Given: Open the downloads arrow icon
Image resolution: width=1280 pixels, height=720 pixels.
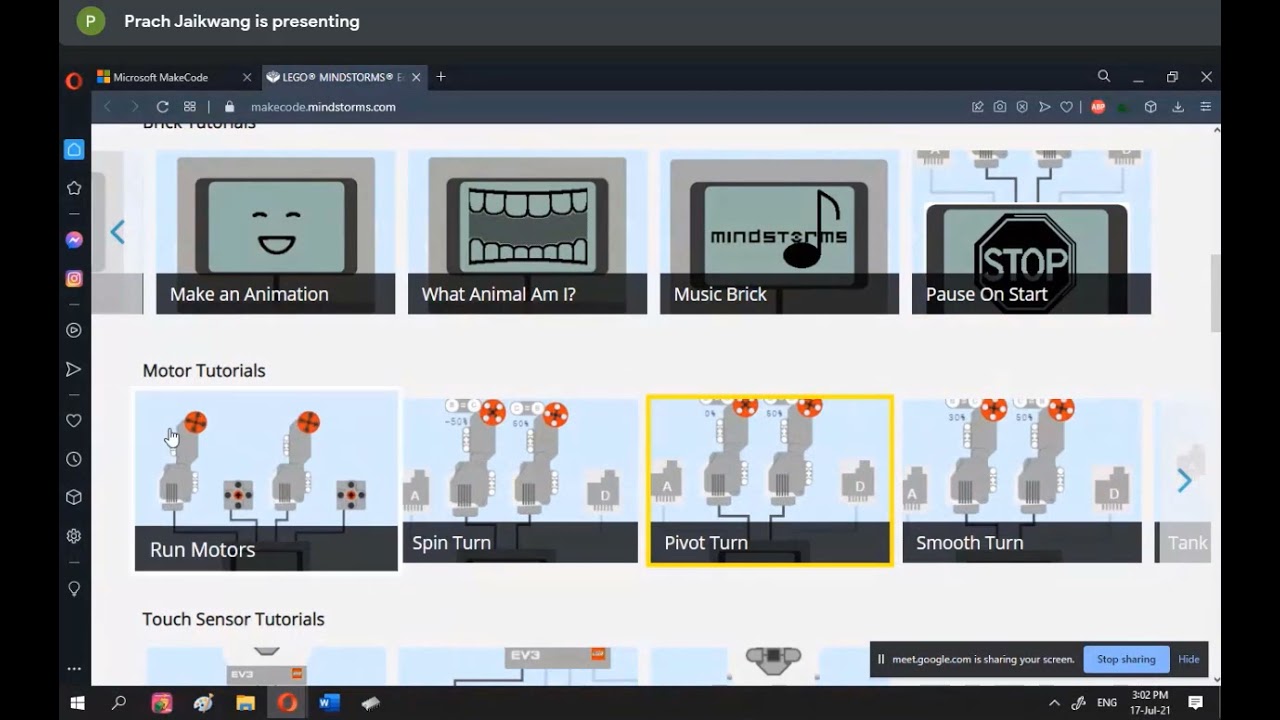Looking at the screenshot, I should point(1178,107).
